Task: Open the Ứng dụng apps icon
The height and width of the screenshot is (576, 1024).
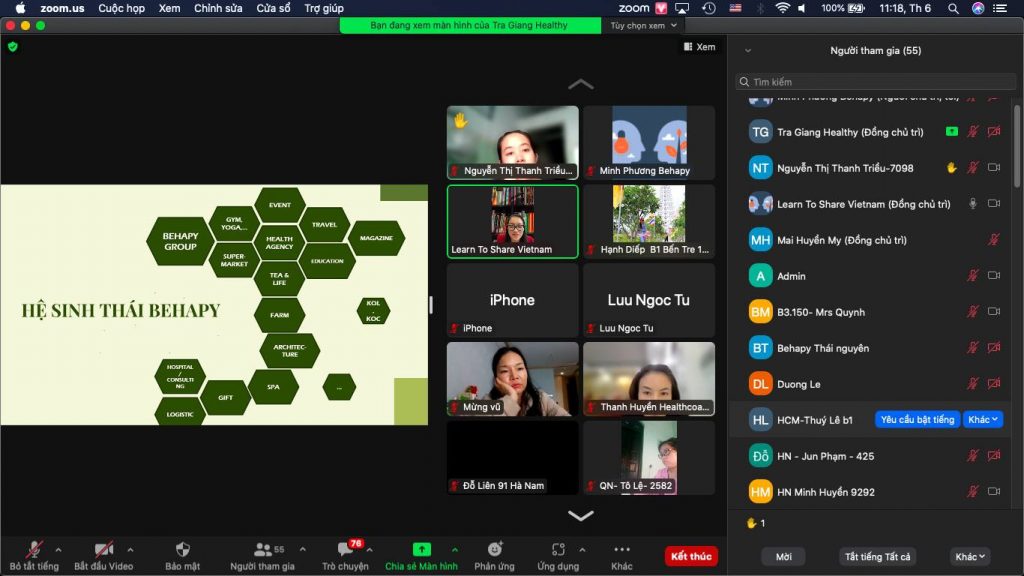Action: (558, 549)
